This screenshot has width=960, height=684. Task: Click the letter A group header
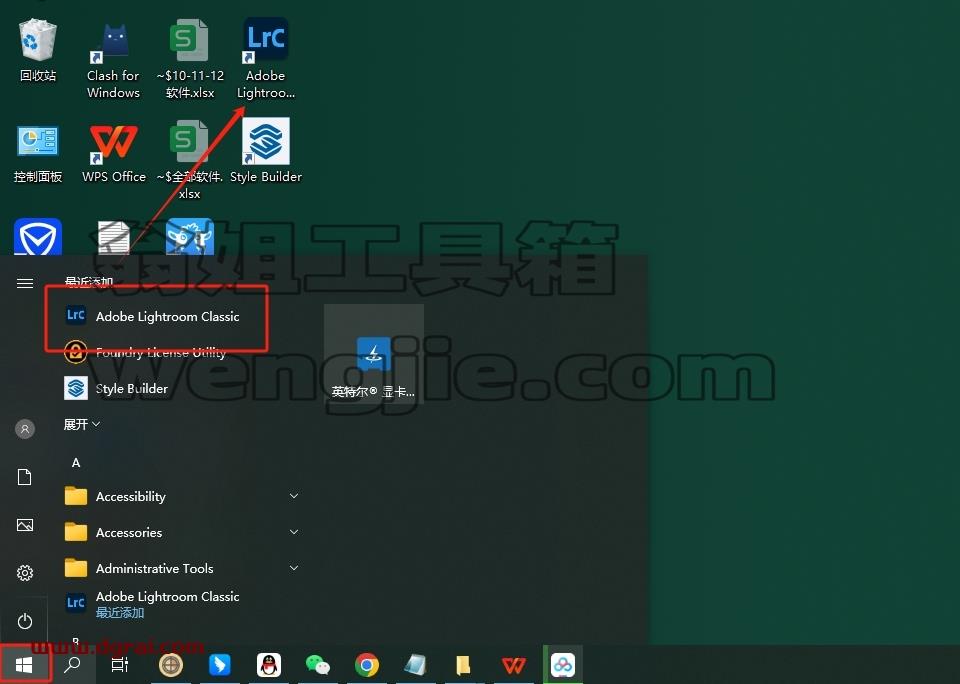[76, 462]
